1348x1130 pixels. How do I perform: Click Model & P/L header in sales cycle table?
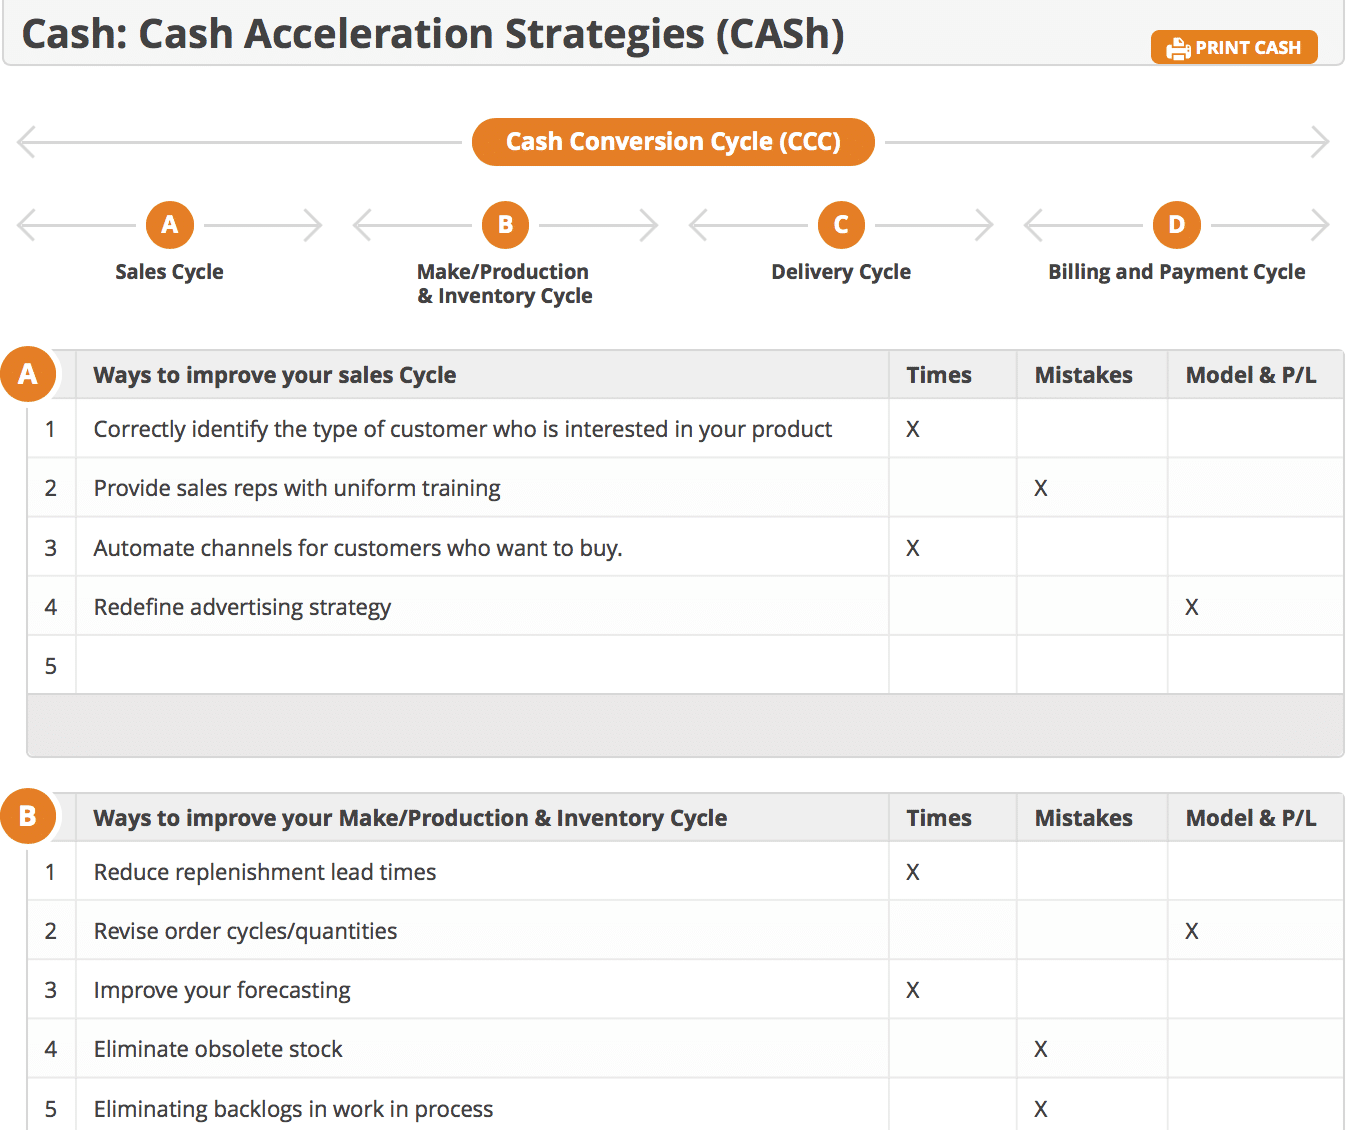(1251, 375)
